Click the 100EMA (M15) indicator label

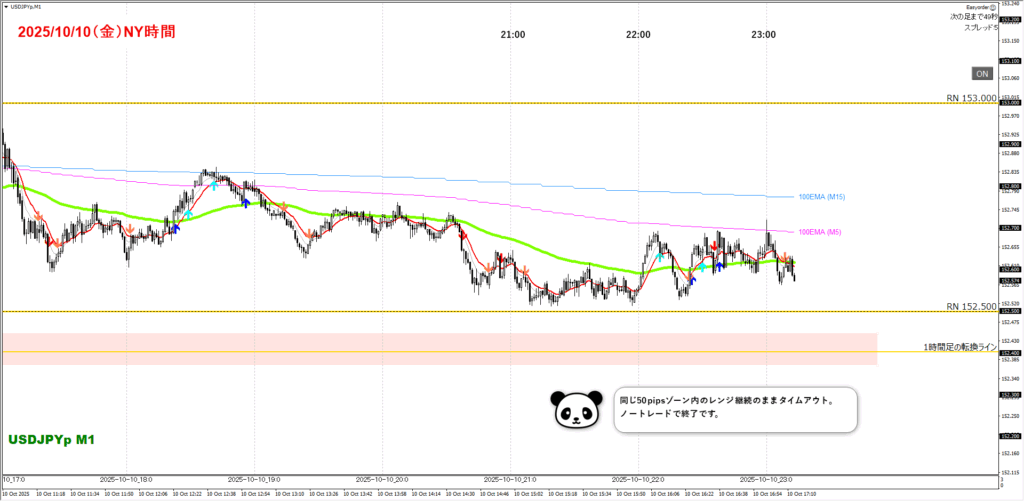[822, 197]
